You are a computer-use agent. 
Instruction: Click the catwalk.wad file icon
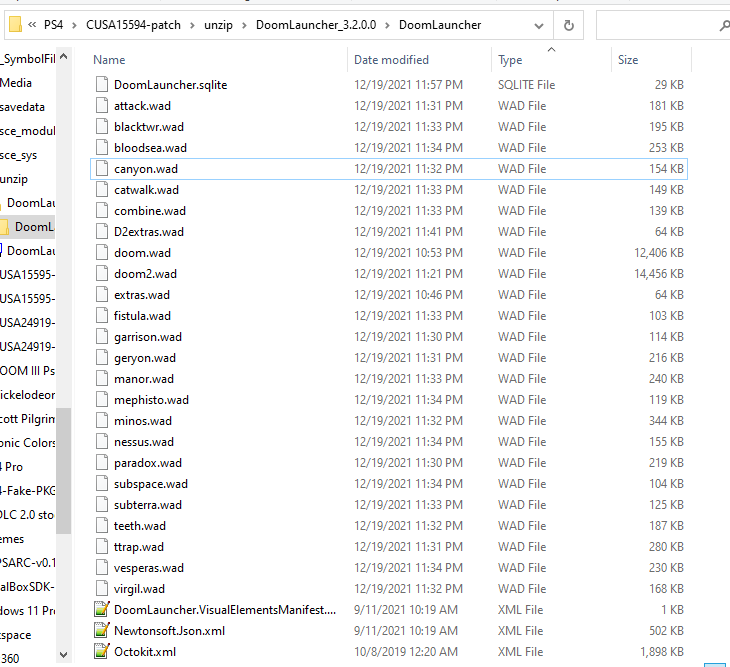click(102, 189)
